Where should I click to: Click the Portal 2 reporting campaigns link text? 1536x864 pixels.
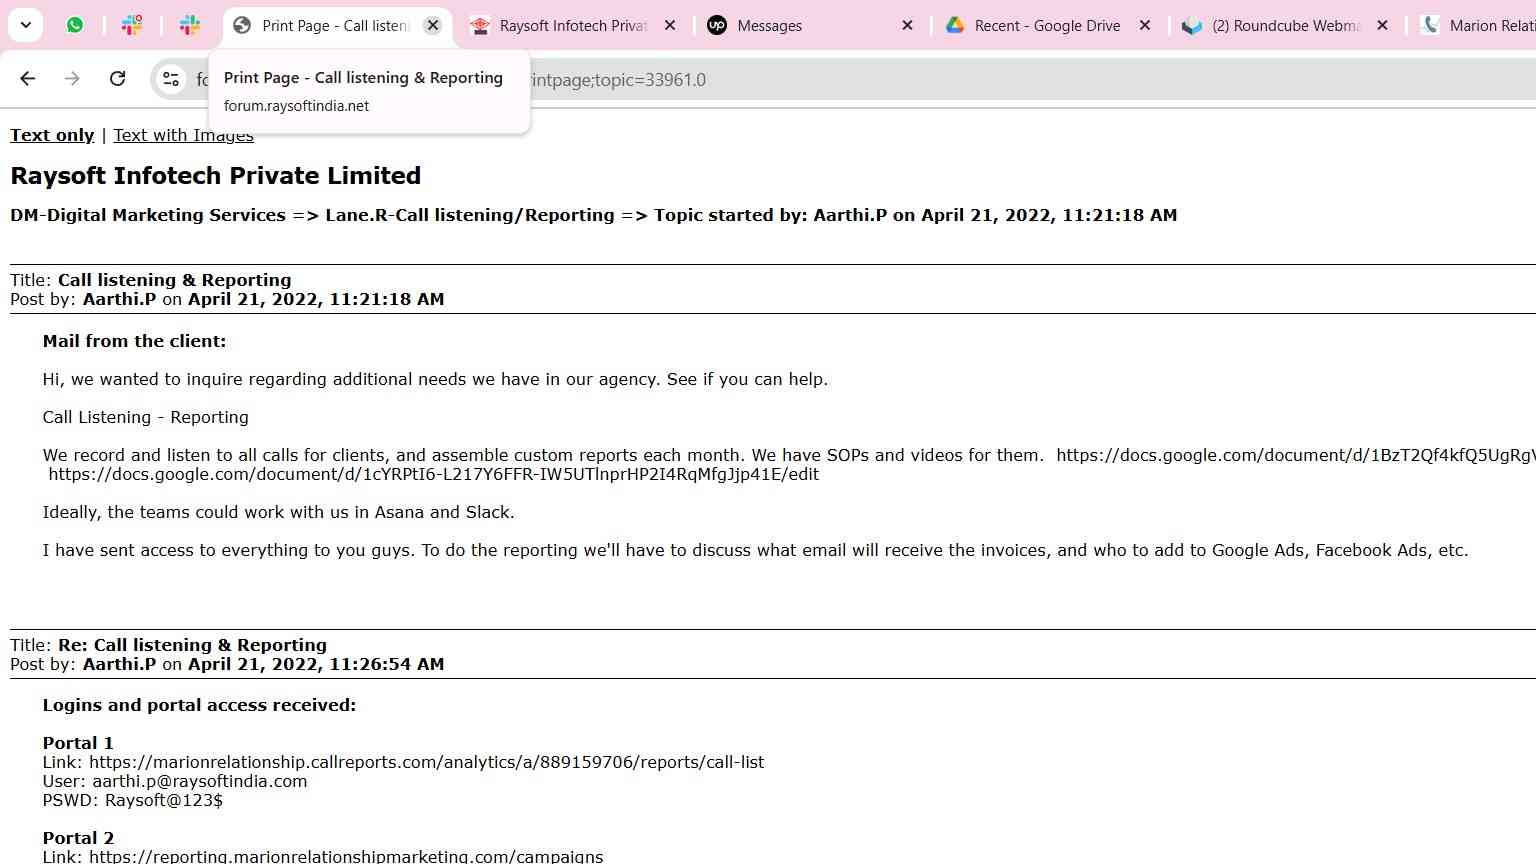[346, 856]
